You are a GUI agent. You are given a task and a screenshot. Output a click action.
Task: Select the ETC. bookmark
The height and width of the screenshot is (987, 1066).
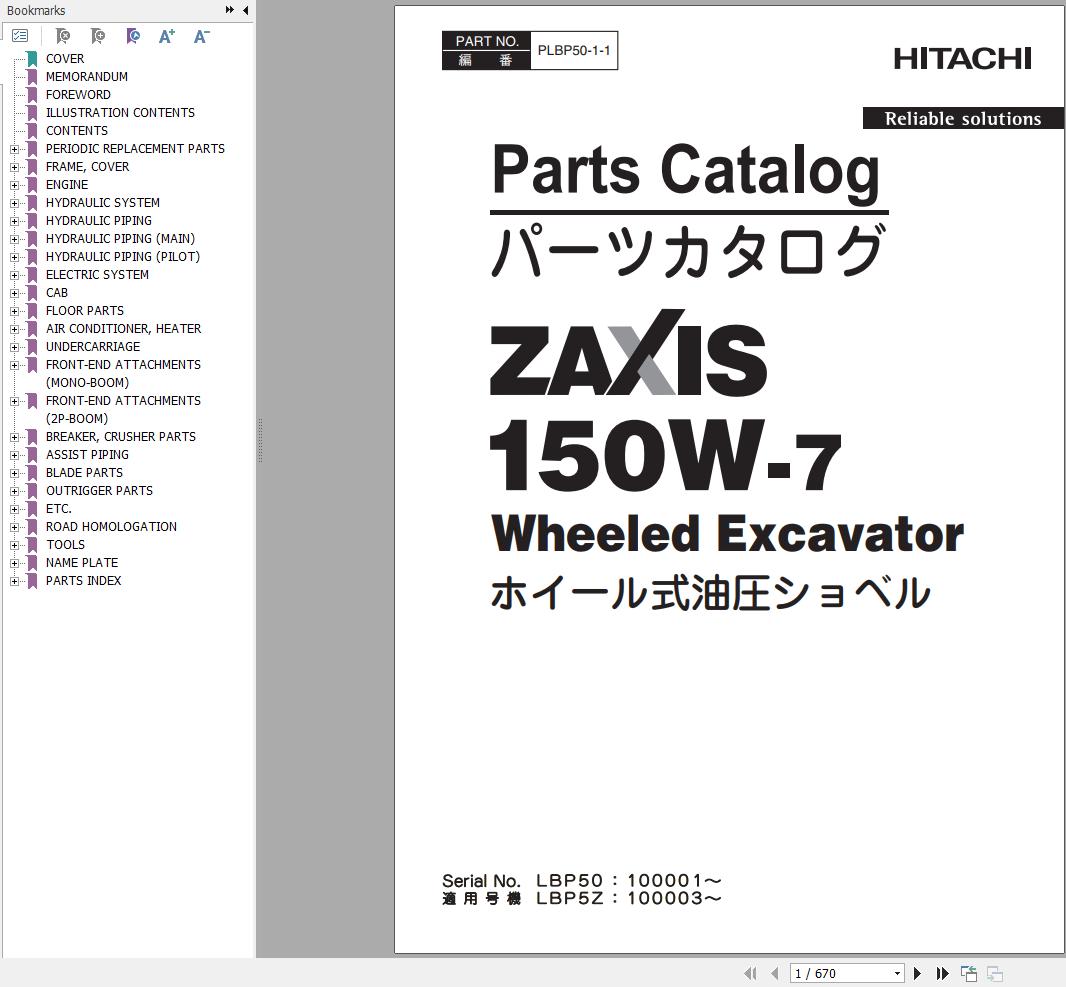[x=58, y=508]
